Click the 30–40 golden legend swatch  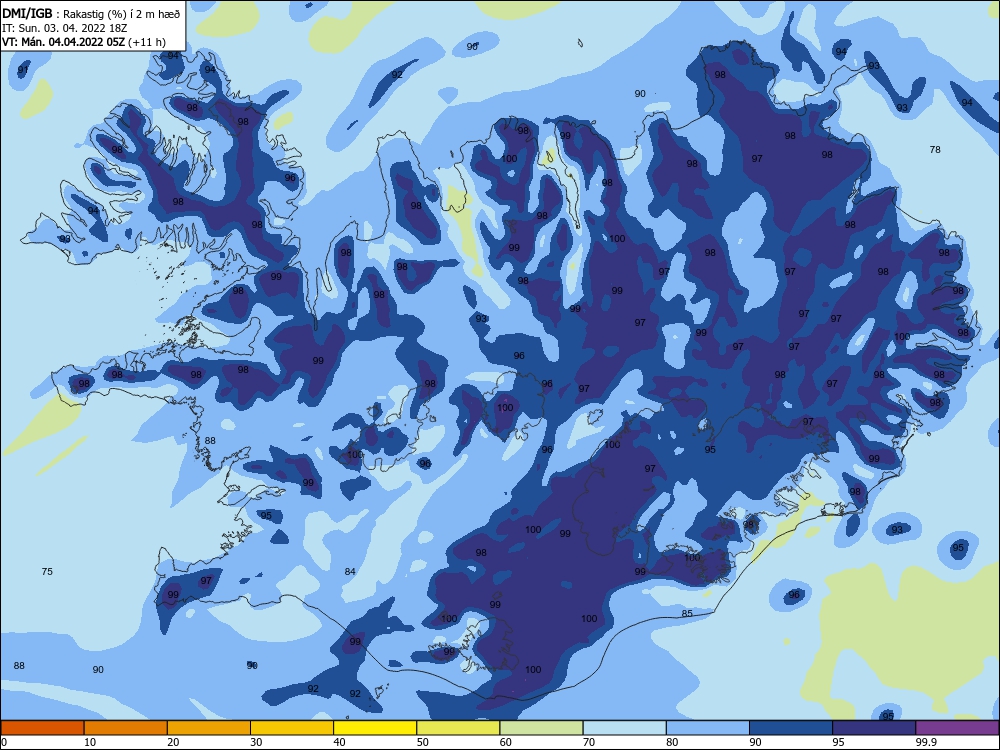tap(292, 728)
